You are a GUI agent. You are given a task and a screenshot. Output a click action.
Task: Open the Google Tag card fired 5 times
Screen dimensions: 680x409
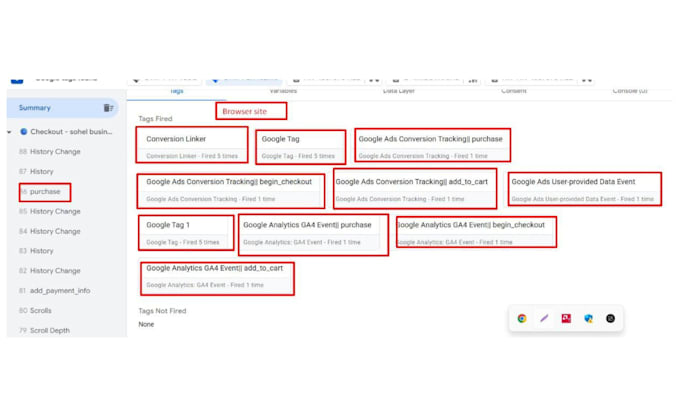(x=301, y=147)
